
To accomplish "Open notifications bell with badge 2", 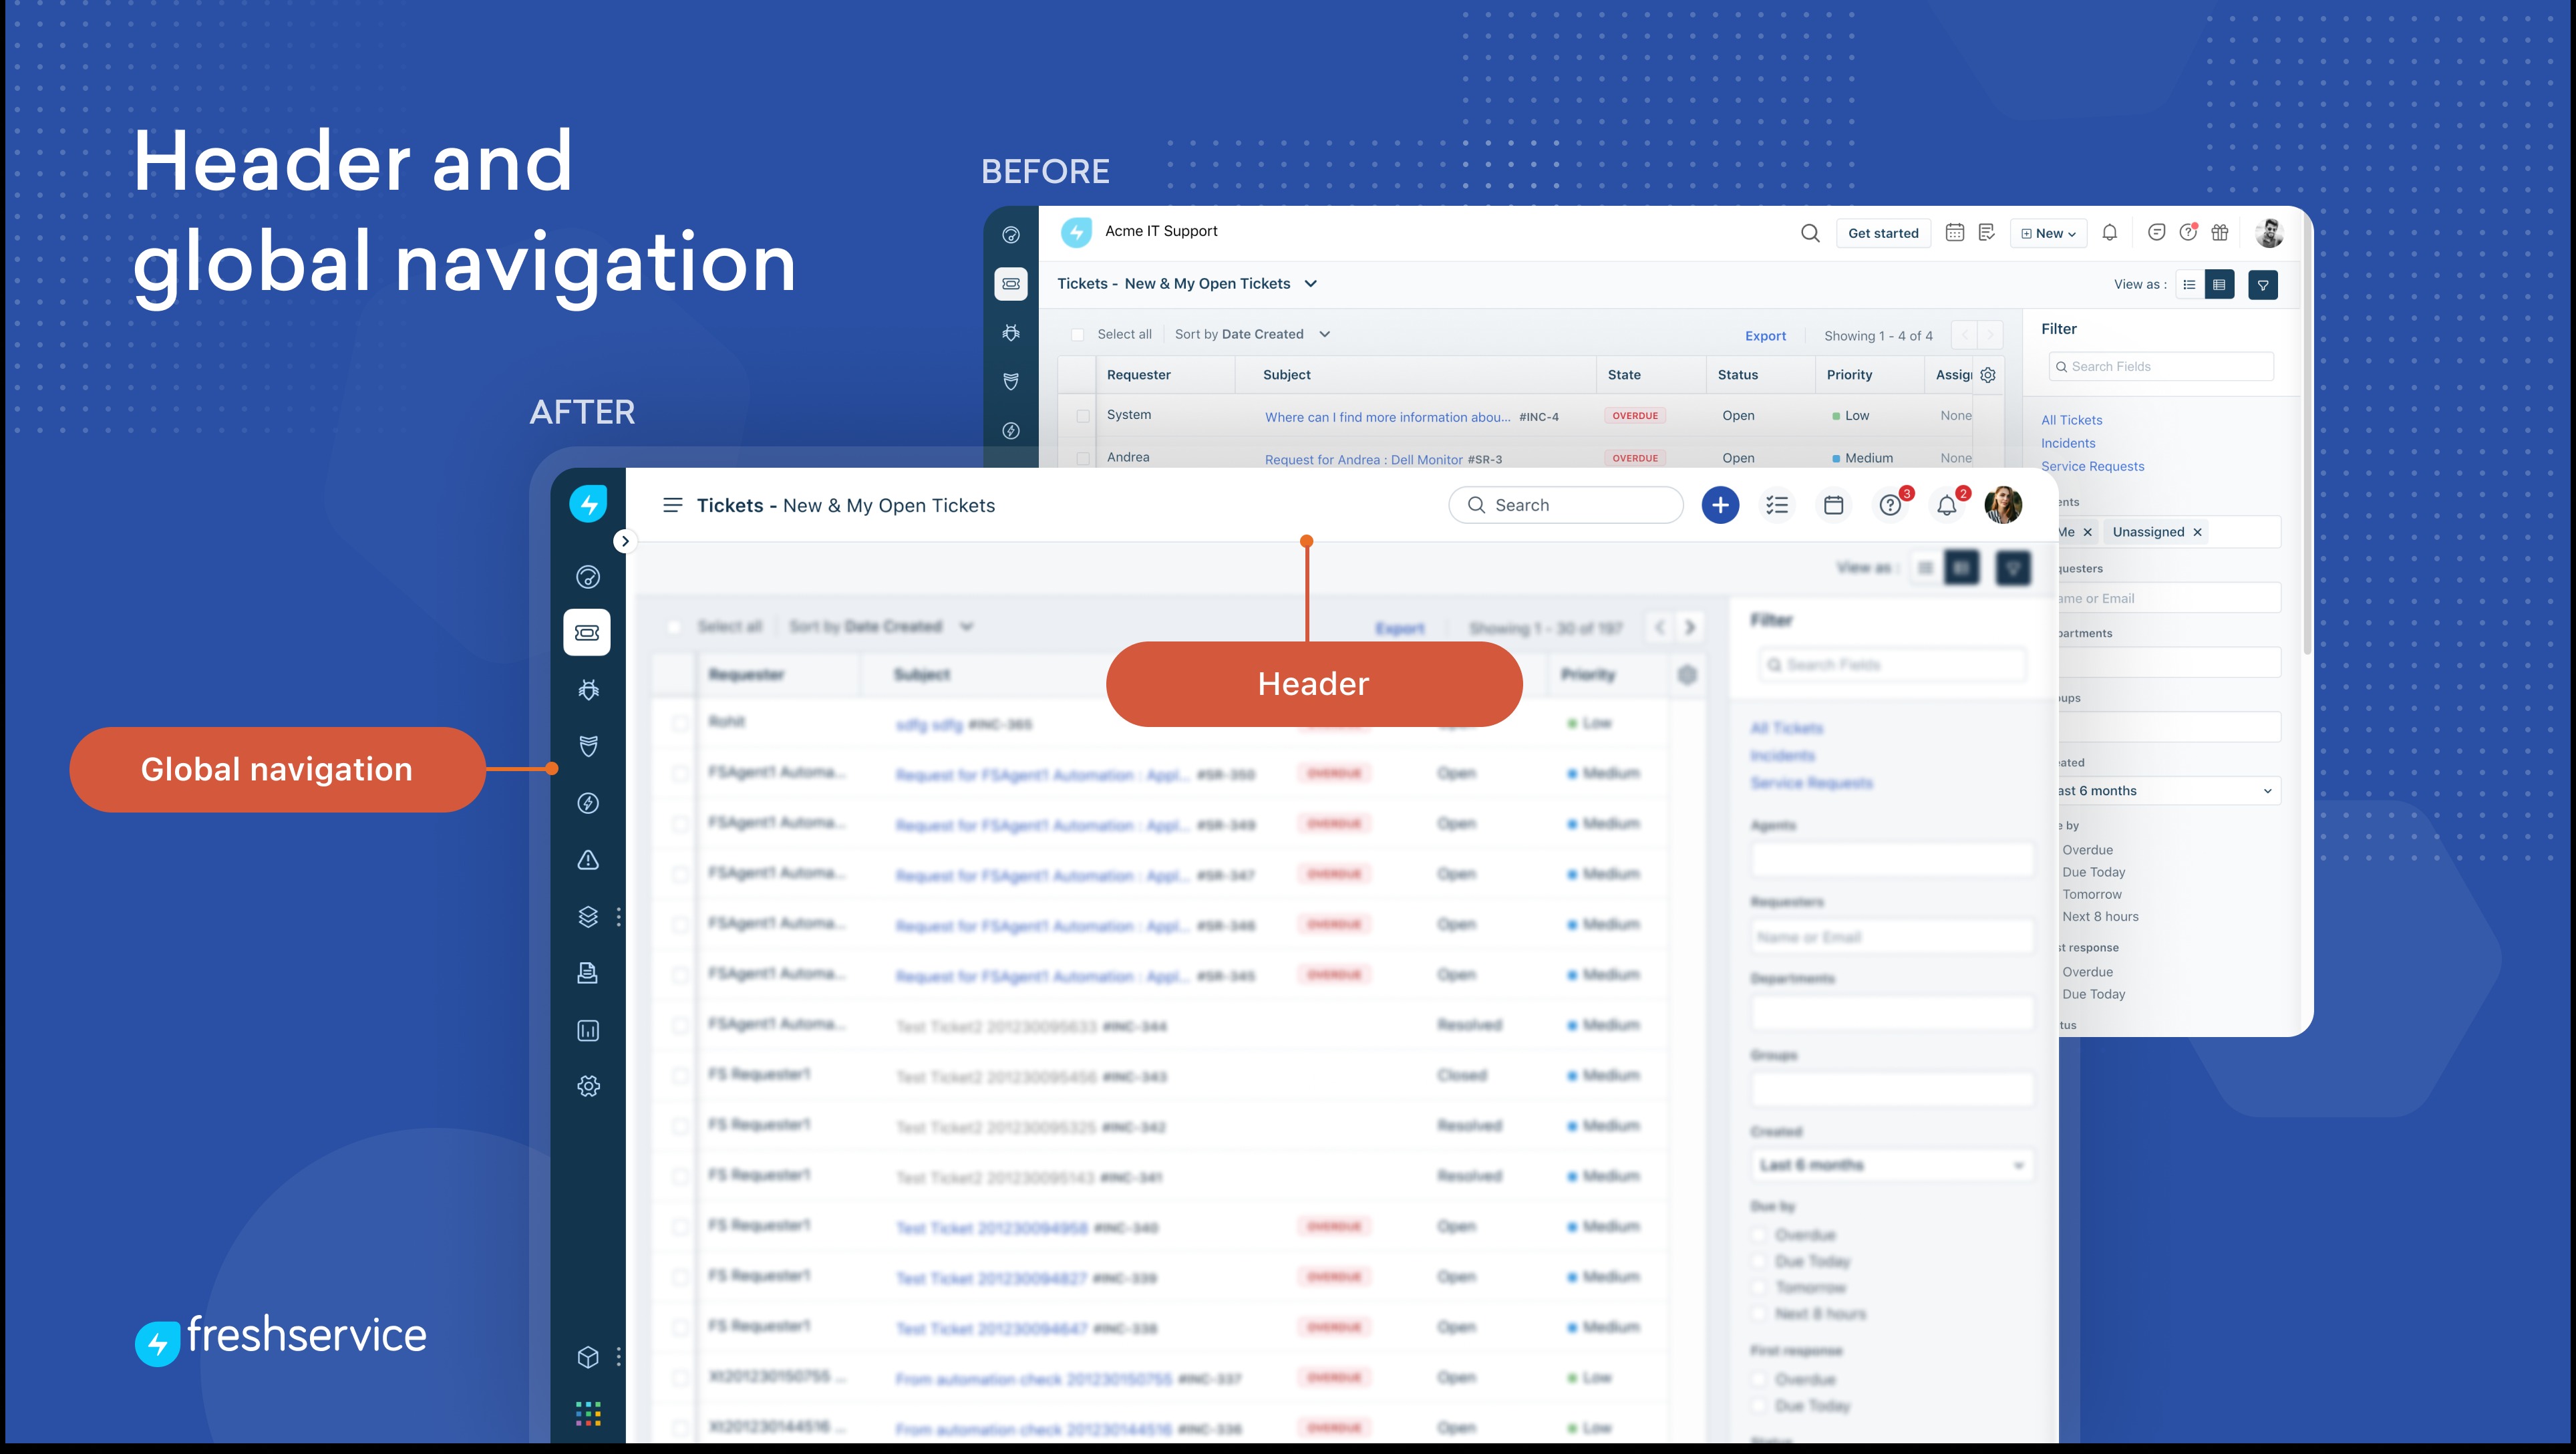I will coord(1947,505).
